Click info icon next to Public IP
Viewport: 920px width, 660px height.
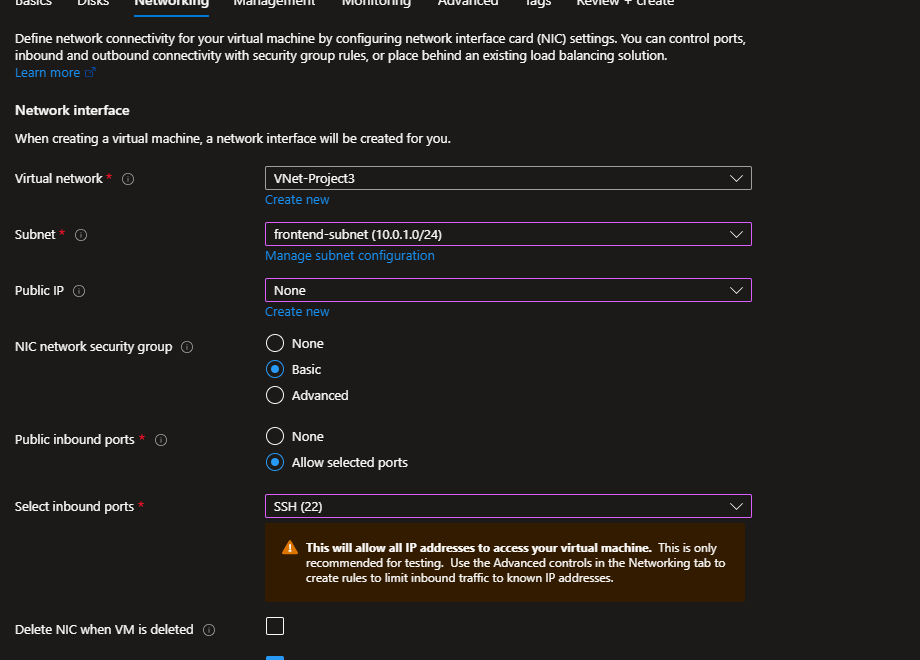point(79,291)
